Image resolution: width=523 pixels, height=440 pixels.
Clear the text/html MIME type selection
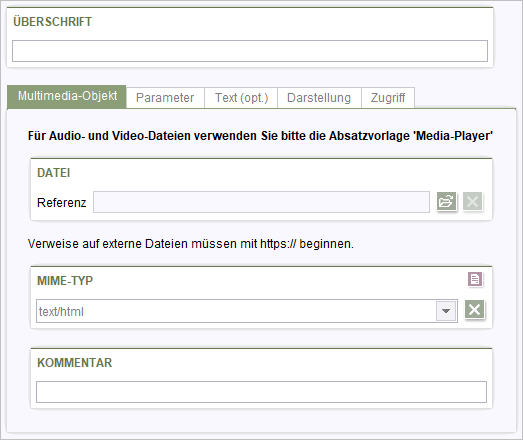click(x=475, y=310)
